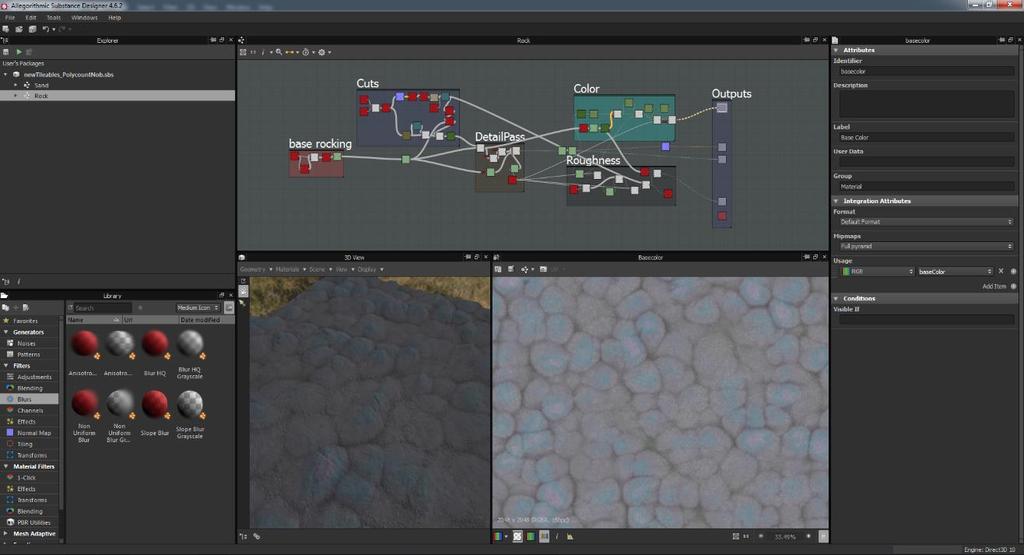
Task: Collapse the Conditions section
Action: click(x=836, y=298)
